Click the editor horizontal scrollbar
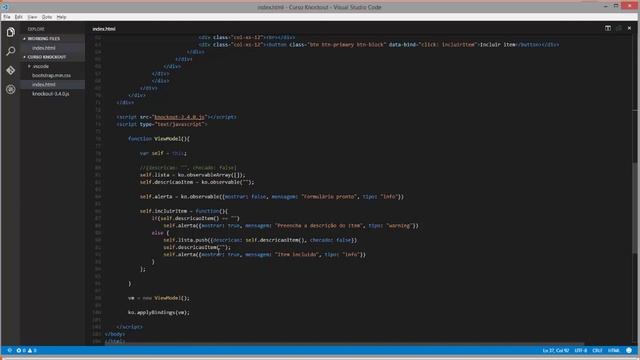This screenshot has height=360, width=640. point(344,344)
